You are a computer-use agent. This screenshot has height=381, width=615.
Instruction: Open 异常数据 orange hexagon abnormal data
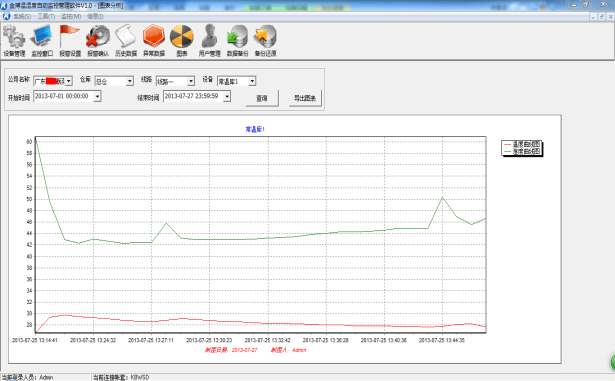pos(153,41)
